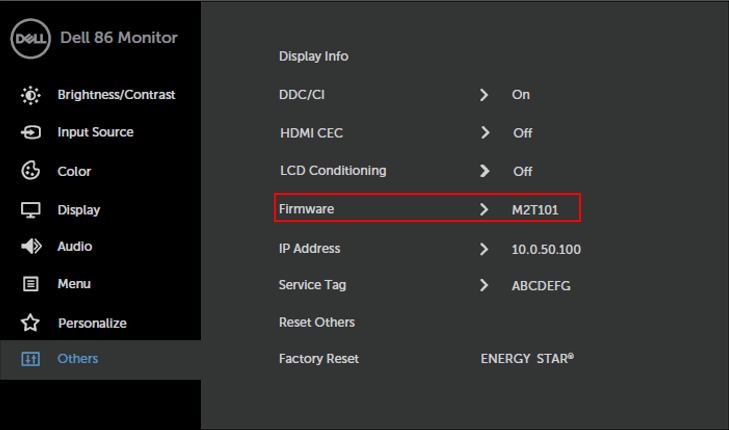Expand the Service Tag chevron arrow
Image resolution: width=729 pixels, height=430 pixels.
(484, 285)
